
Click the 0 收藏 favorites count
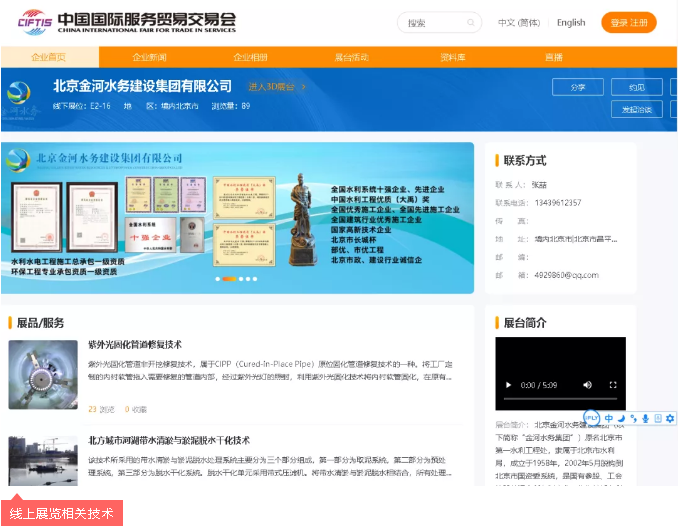click(x=136, y=409)
